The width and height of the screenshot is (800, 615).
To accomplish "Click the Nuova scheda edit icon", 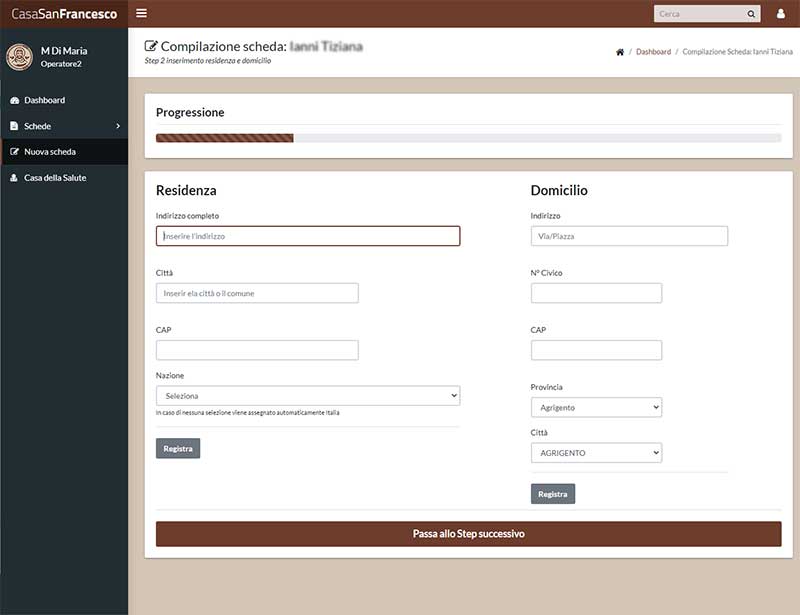I will pyautogui.click(x=14, y=152).
